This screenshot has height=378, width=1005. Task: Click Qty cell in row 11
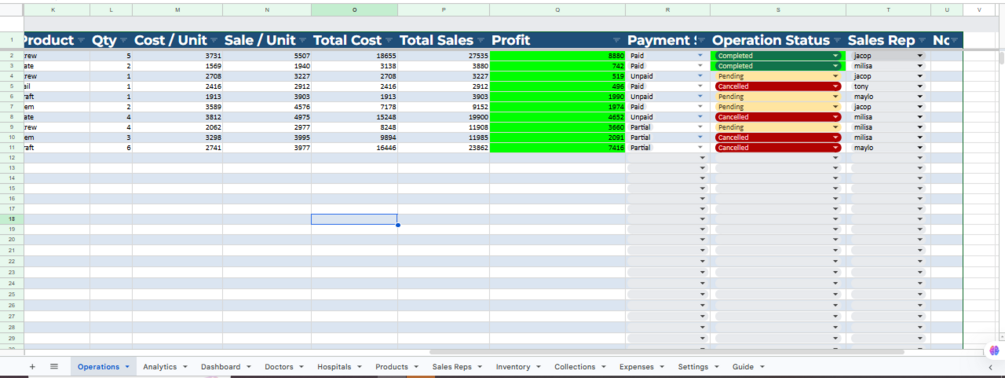coord(111,148)
